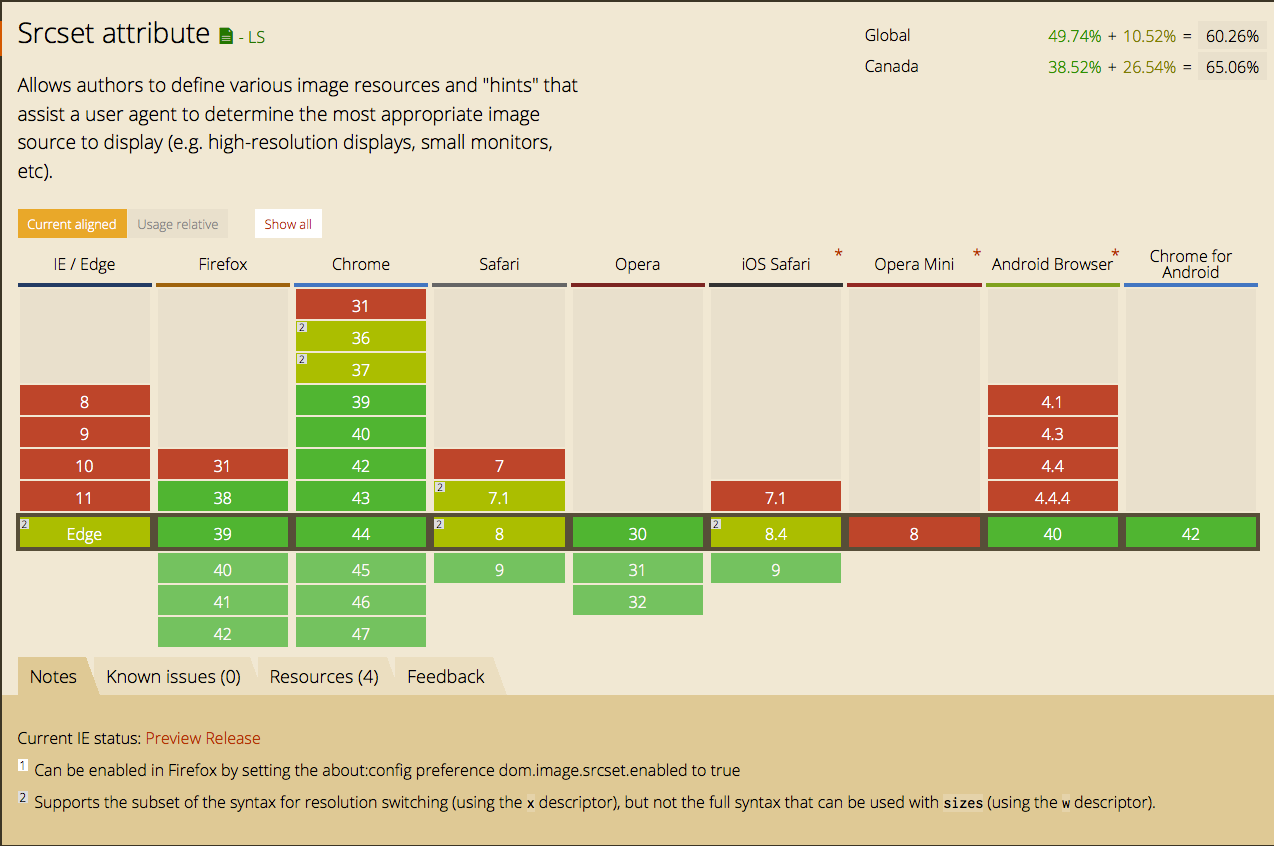
Task: Select the Opera Mini column header
Action: click(x=914, y=264)
